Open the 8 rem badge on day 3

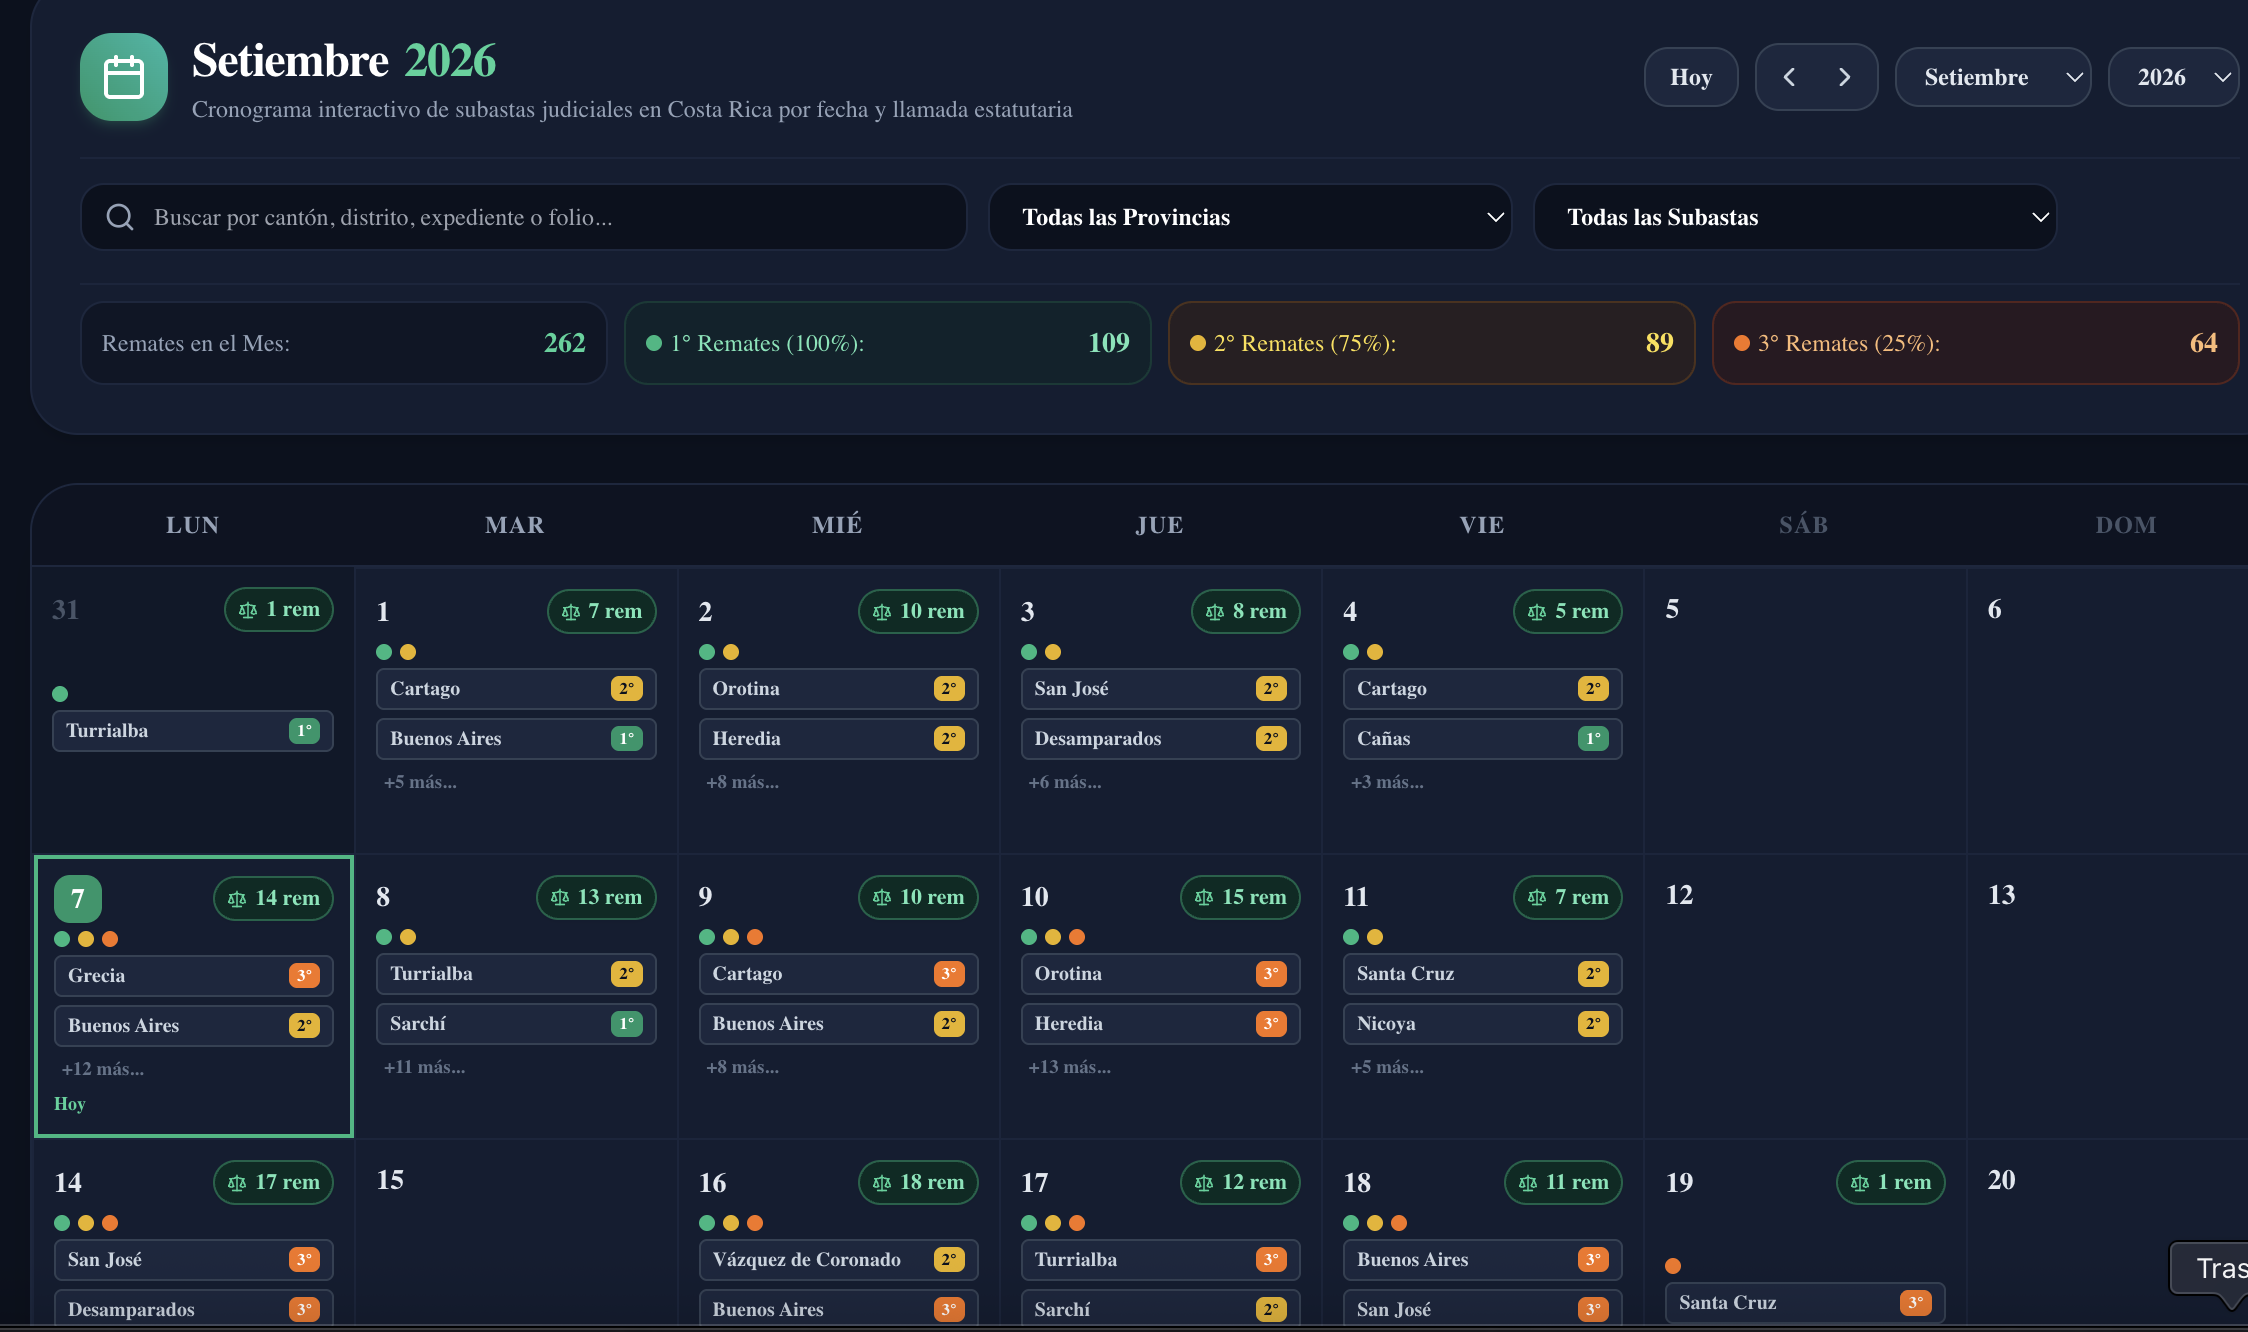pyautogui.click(x=1246, y=611)
